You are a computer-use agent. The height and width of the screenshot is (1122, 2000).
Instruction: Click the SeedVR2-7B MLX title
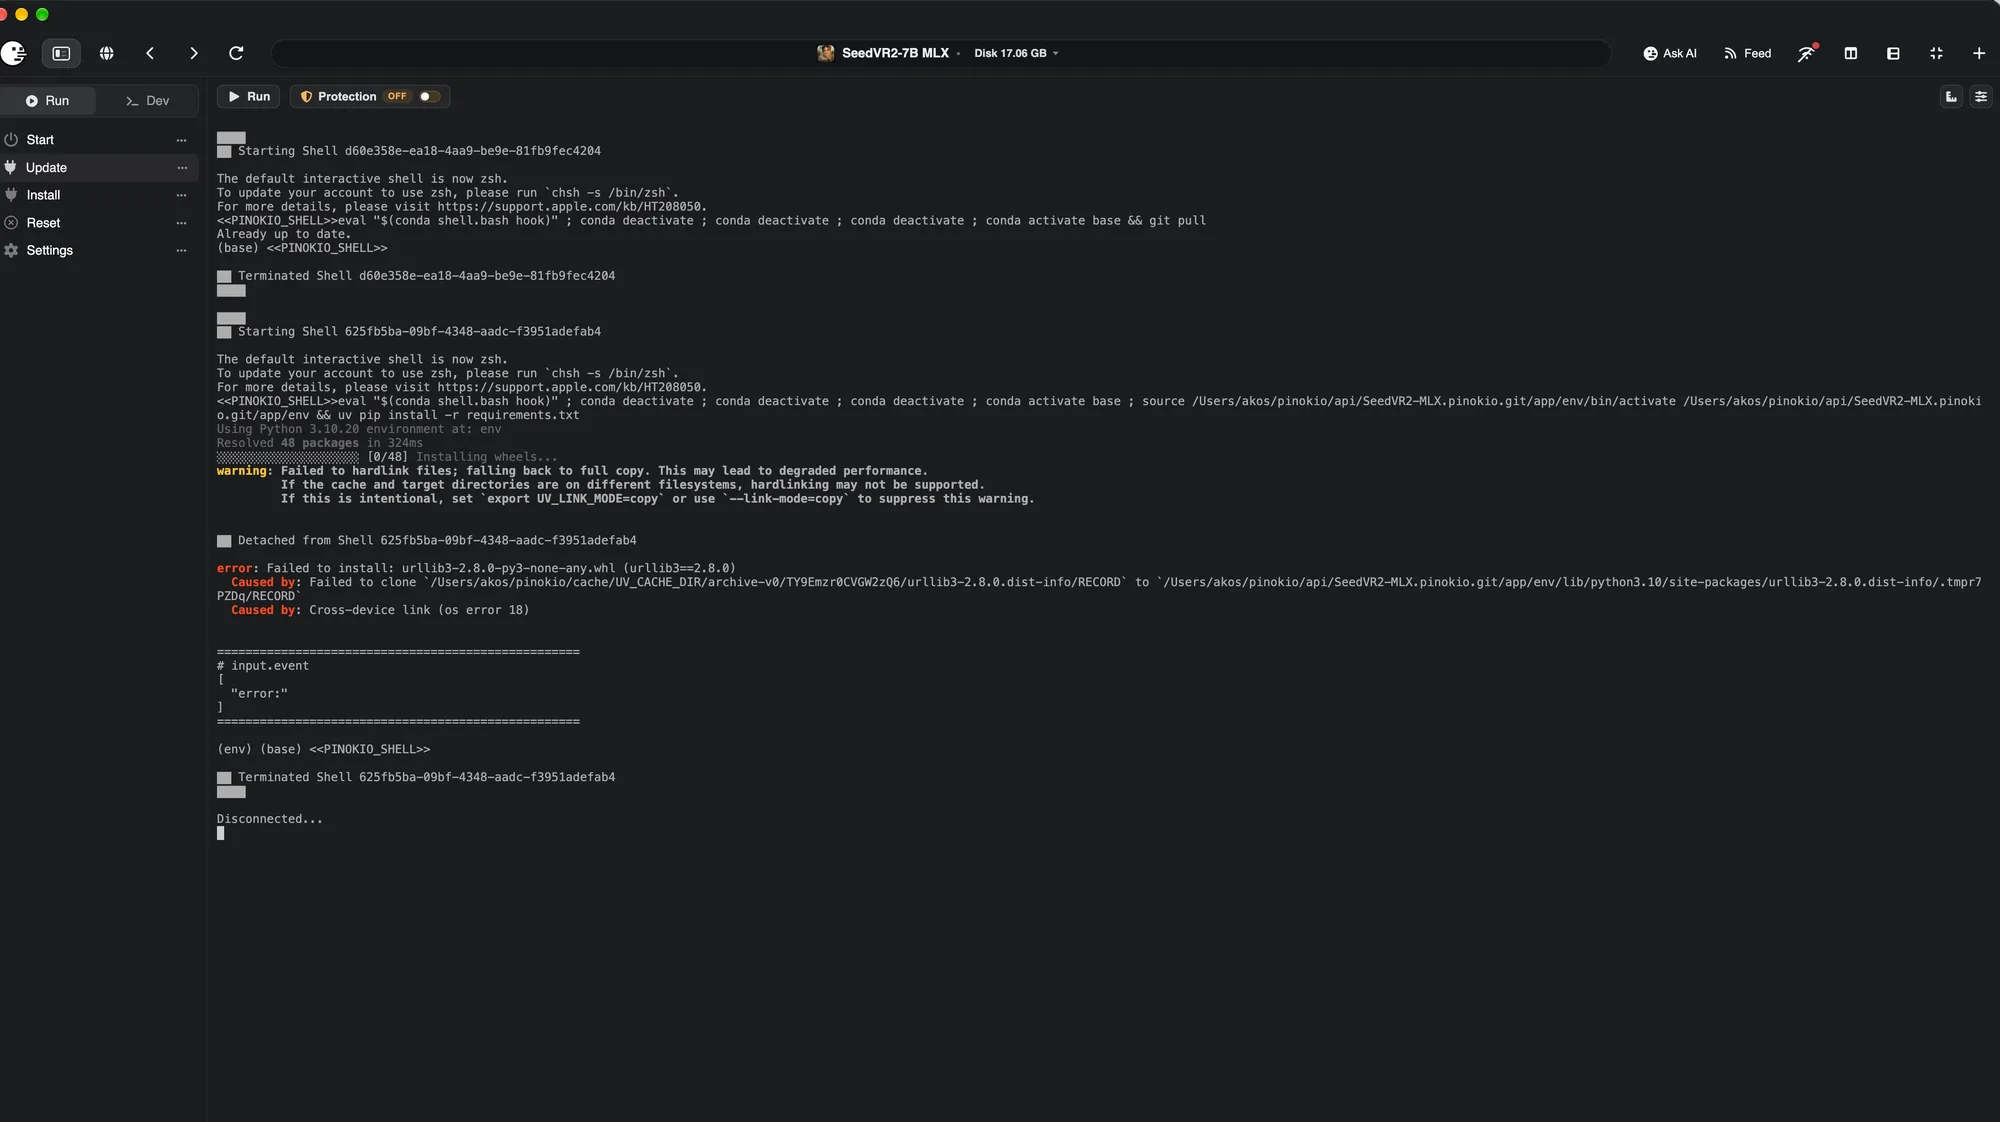[x=894, y=53]
